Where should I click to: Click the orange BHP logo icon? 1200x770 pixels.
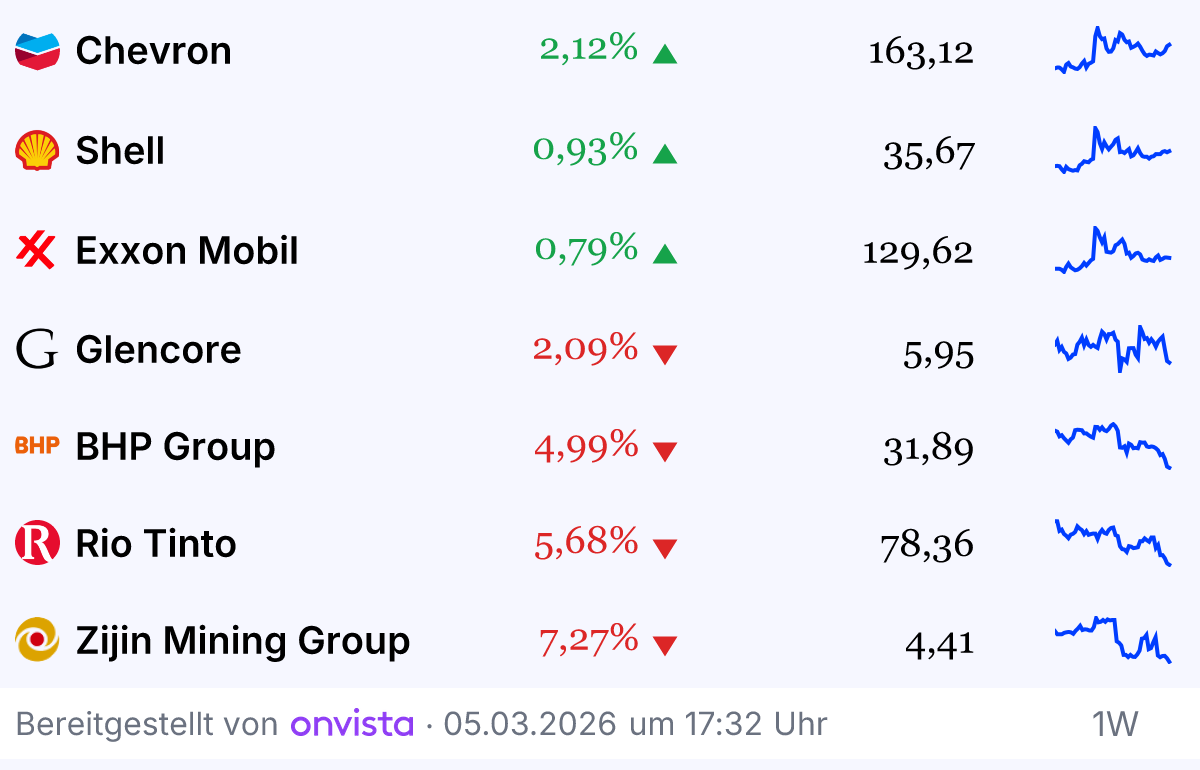click(38, 446)
